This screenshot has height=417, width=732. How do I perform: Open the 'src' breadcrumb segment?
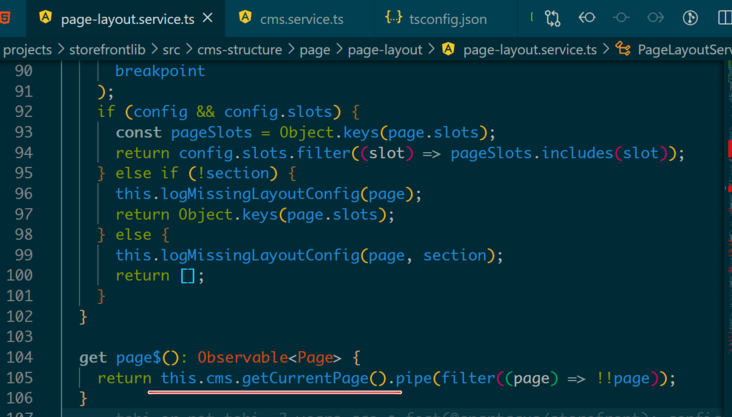[171, 50]
